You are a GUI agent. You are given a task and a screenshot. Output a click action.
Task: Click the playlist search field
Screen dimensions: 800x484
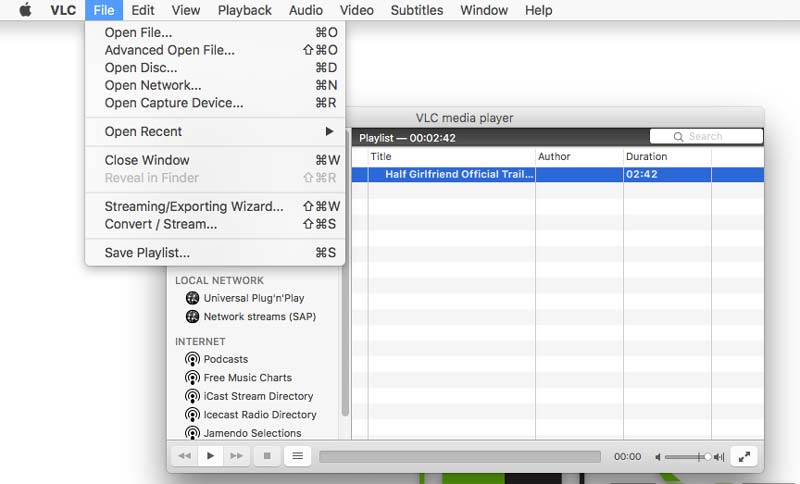click(x=706, y=137)
